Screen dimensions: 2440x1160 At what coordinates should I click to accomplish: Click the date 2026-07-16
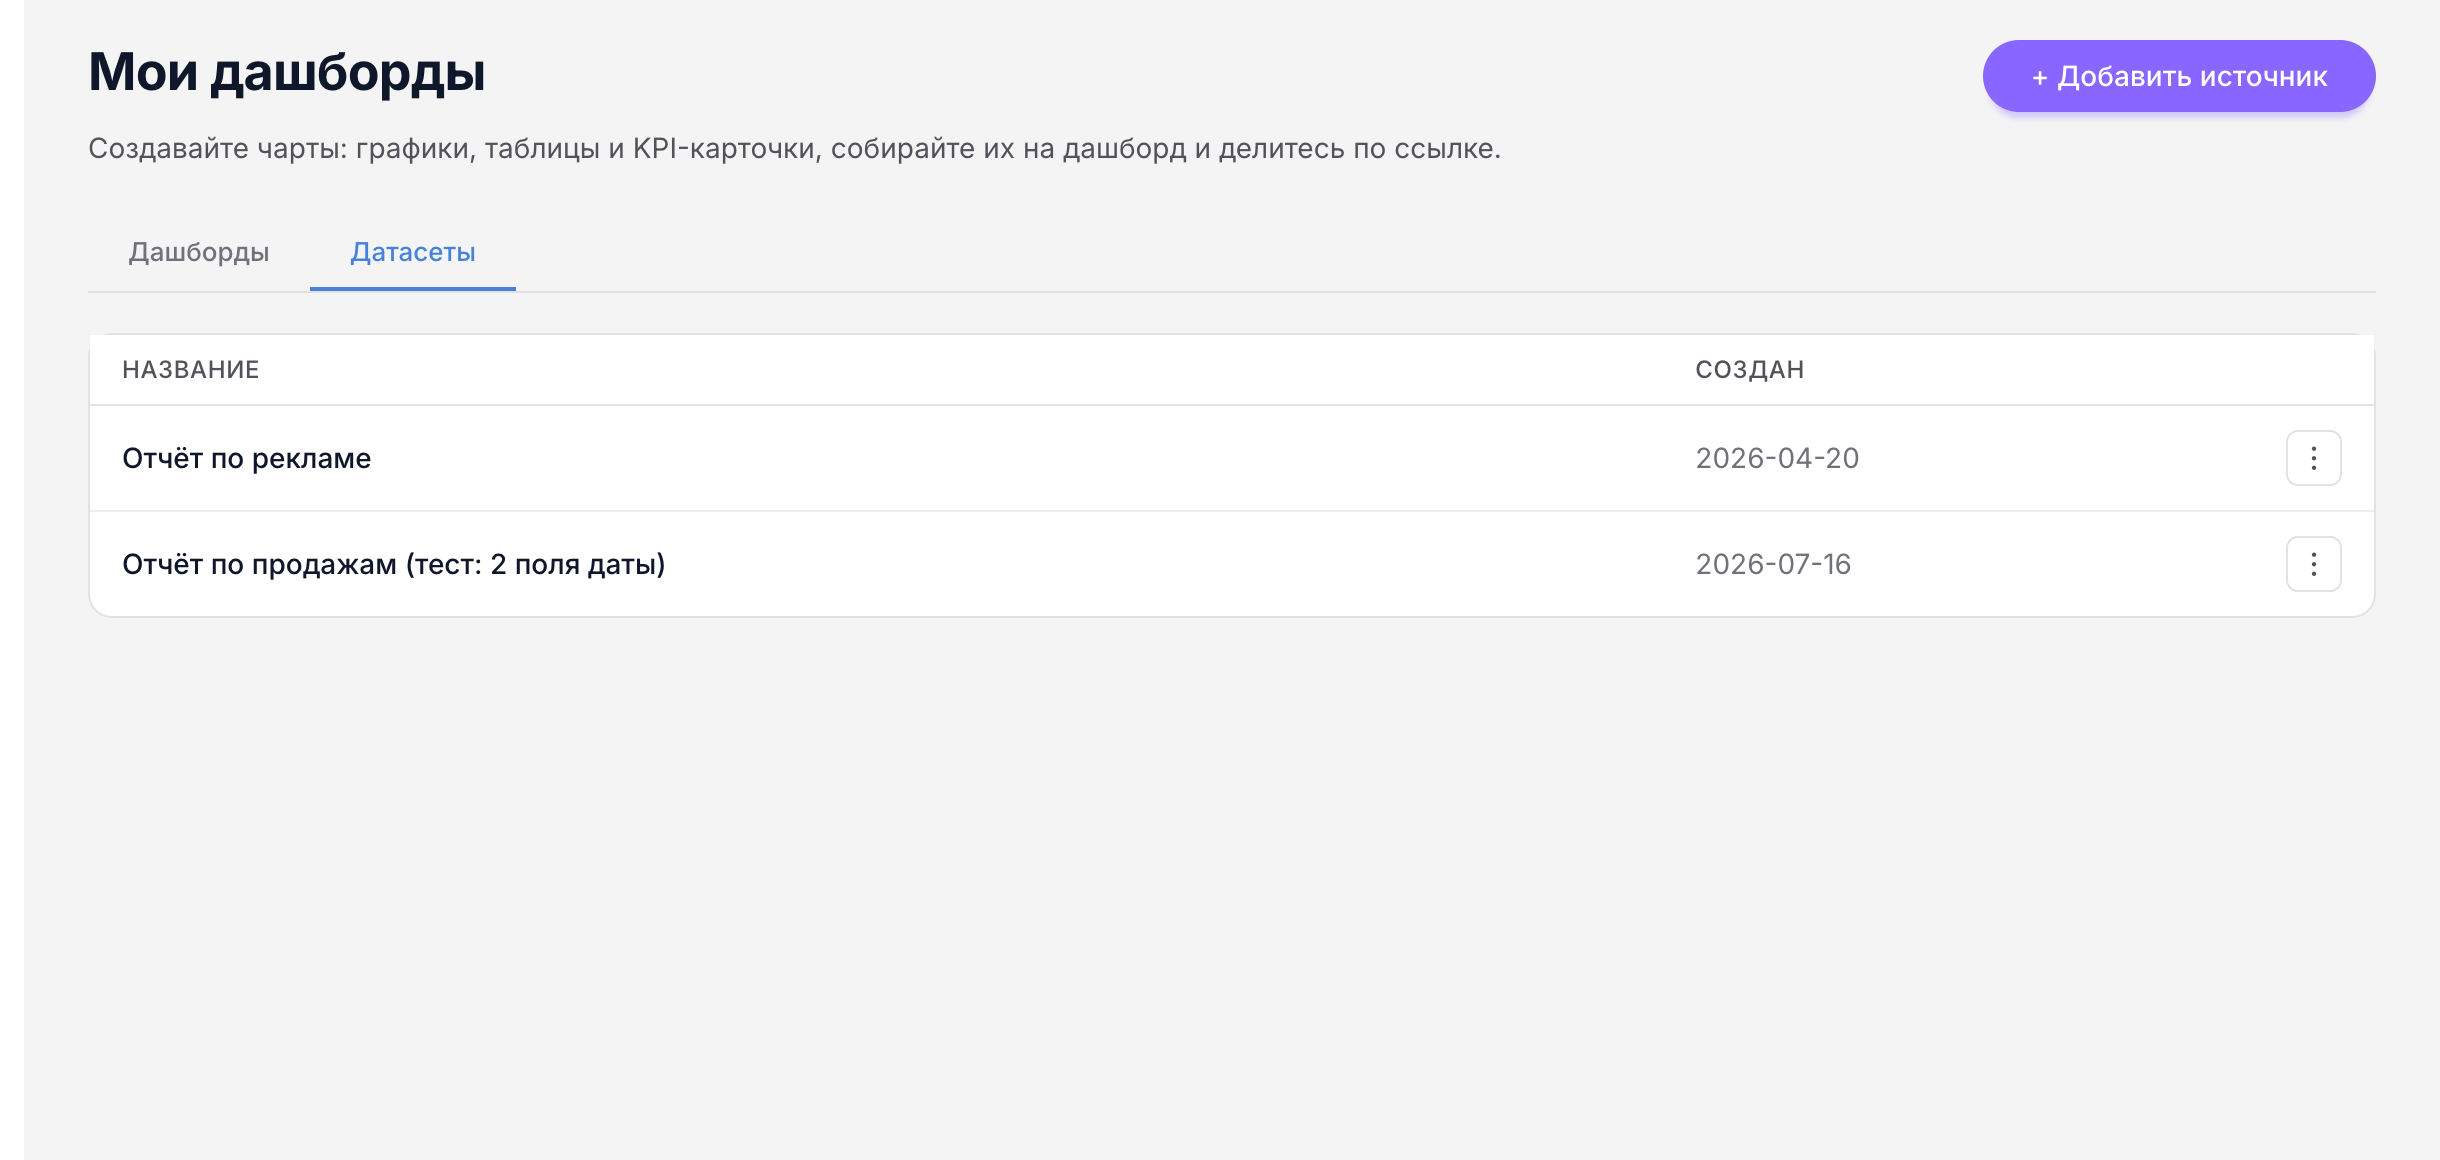point(1773,564)
